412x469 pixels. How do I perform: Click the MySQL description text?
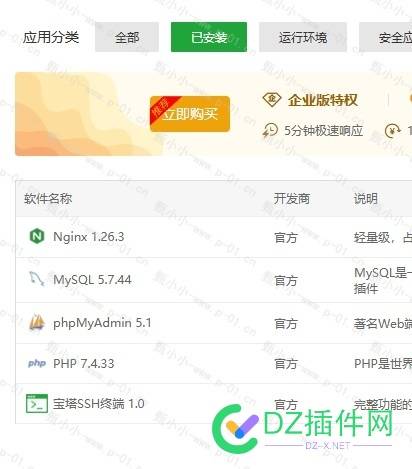click(x=383, y=281)
